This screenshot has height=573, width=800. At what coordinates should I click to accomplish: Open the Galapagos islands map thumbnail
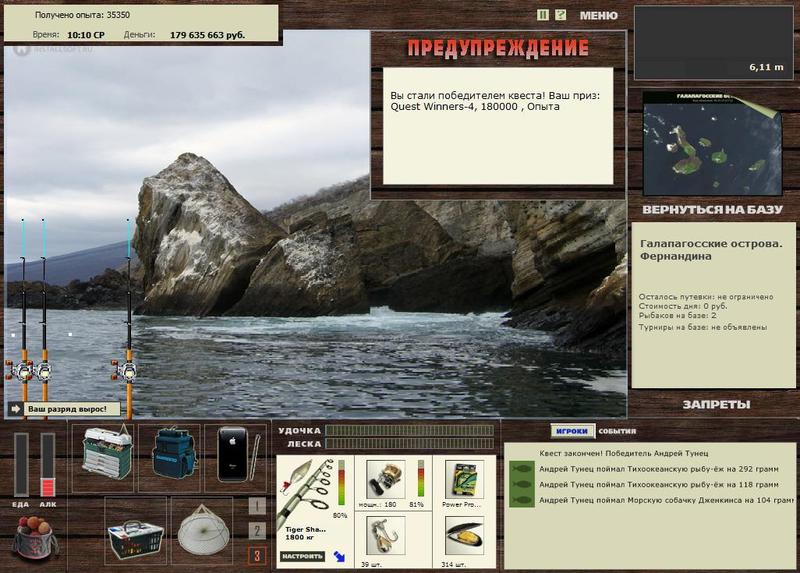[712, 143]
